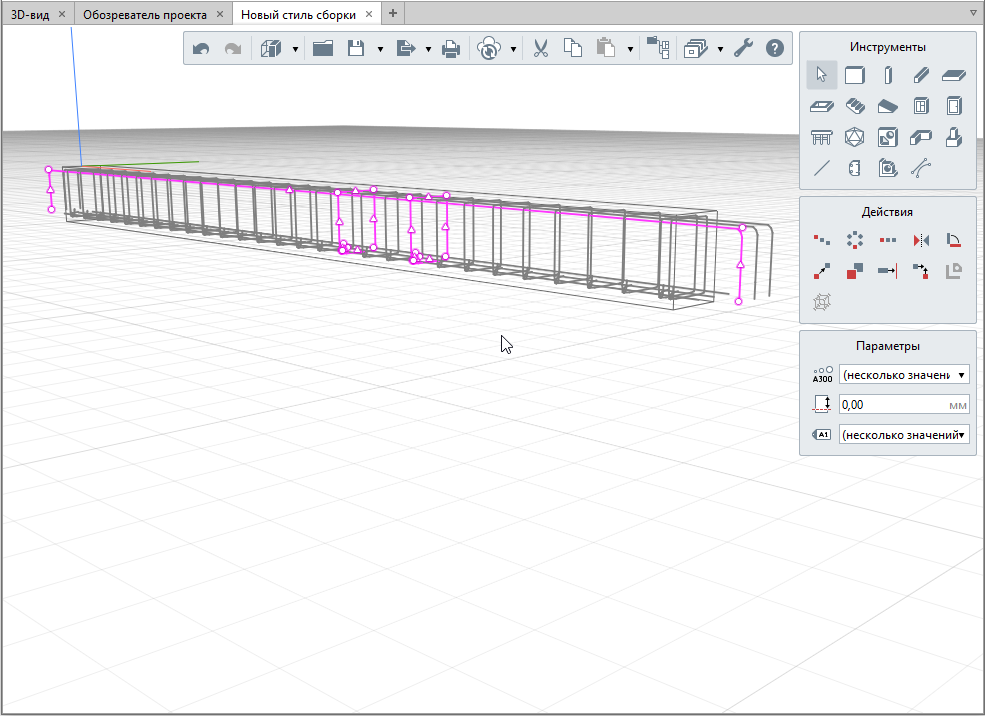
Task: Activate the Mirror action icon
Action: coord(921,240)
